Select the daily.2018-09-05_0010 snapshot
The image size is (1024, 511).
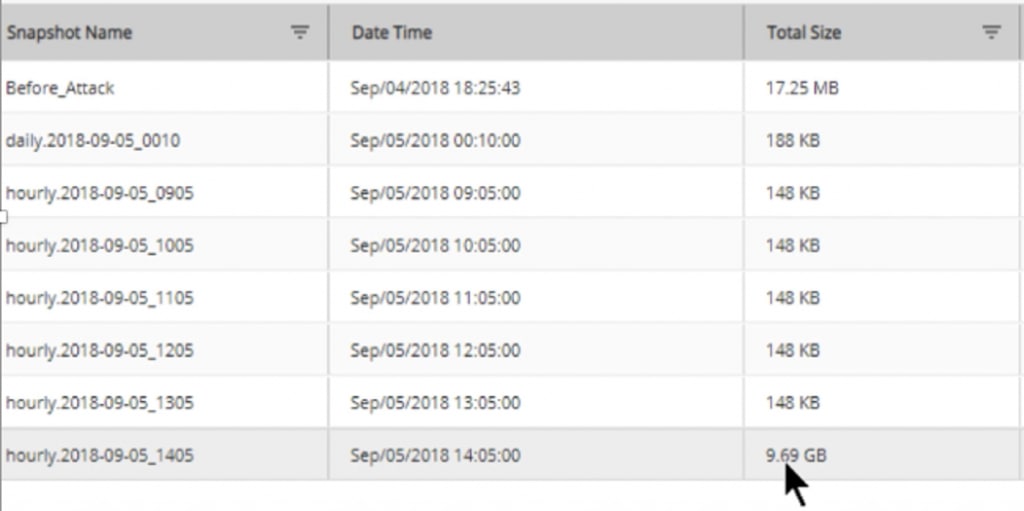point(93,141)
